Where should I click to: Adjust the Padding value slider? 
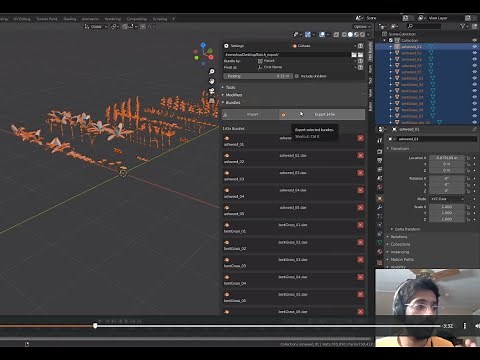(x=258, y=76)
